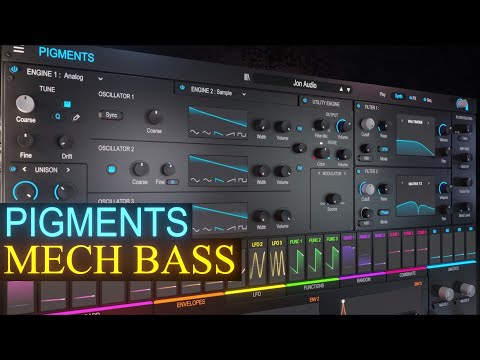Viewport: 480px width, 360px height.
Task: Select next preset with down arrow
Action: coord(348,90)
